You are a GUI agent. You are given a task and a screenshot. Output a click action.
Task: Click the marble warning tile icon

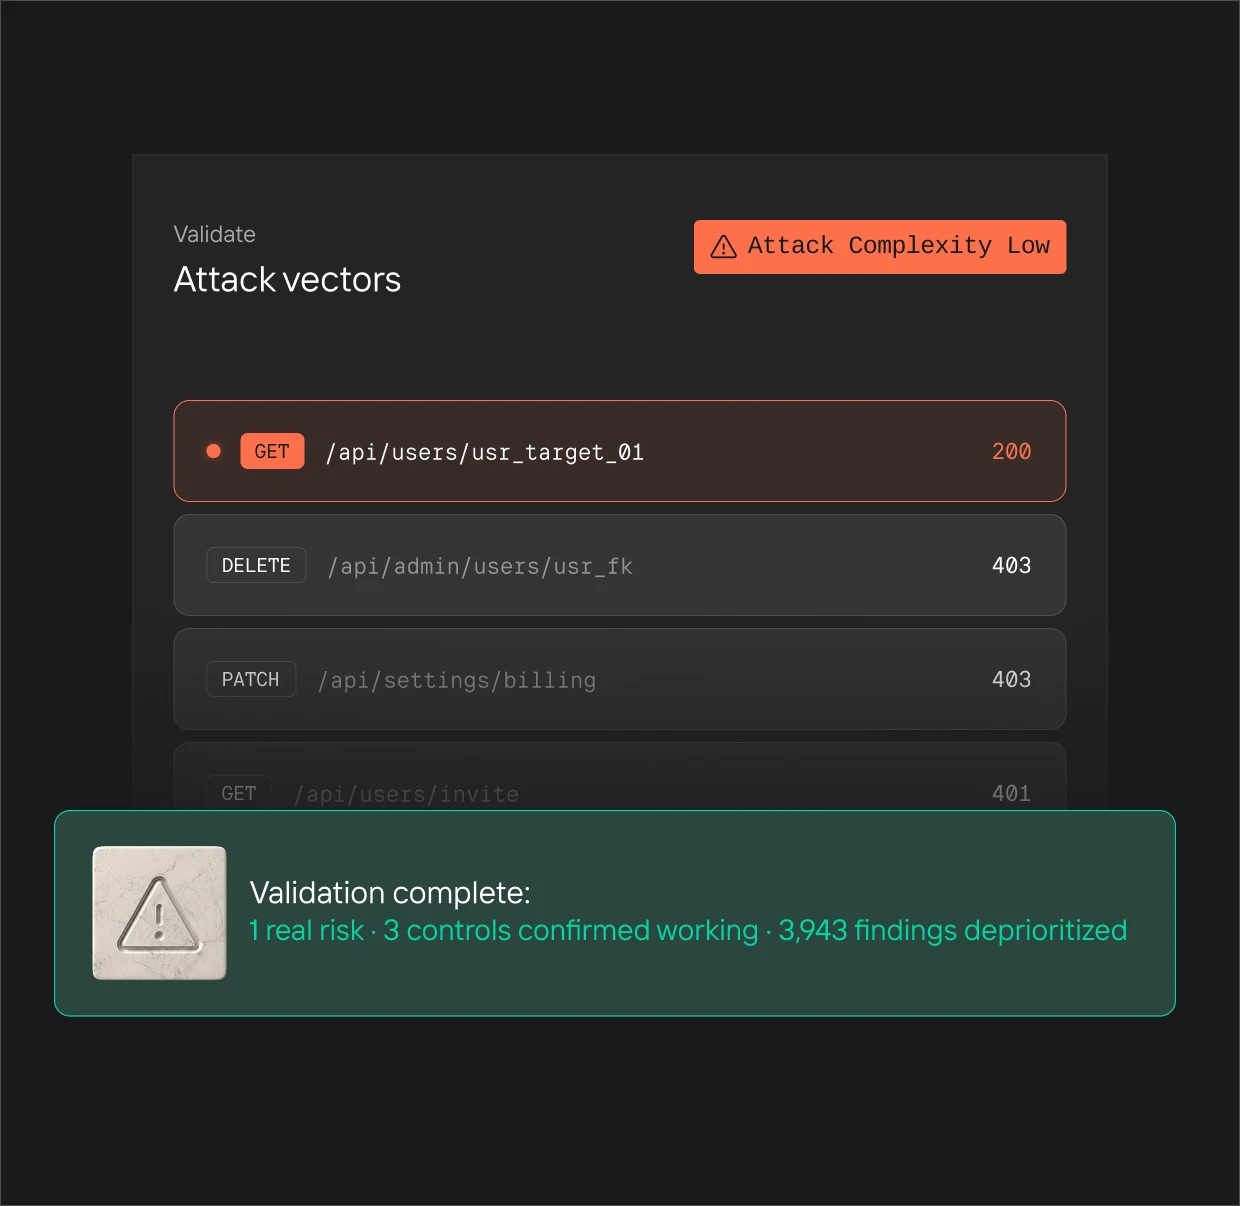click(159, 913)
